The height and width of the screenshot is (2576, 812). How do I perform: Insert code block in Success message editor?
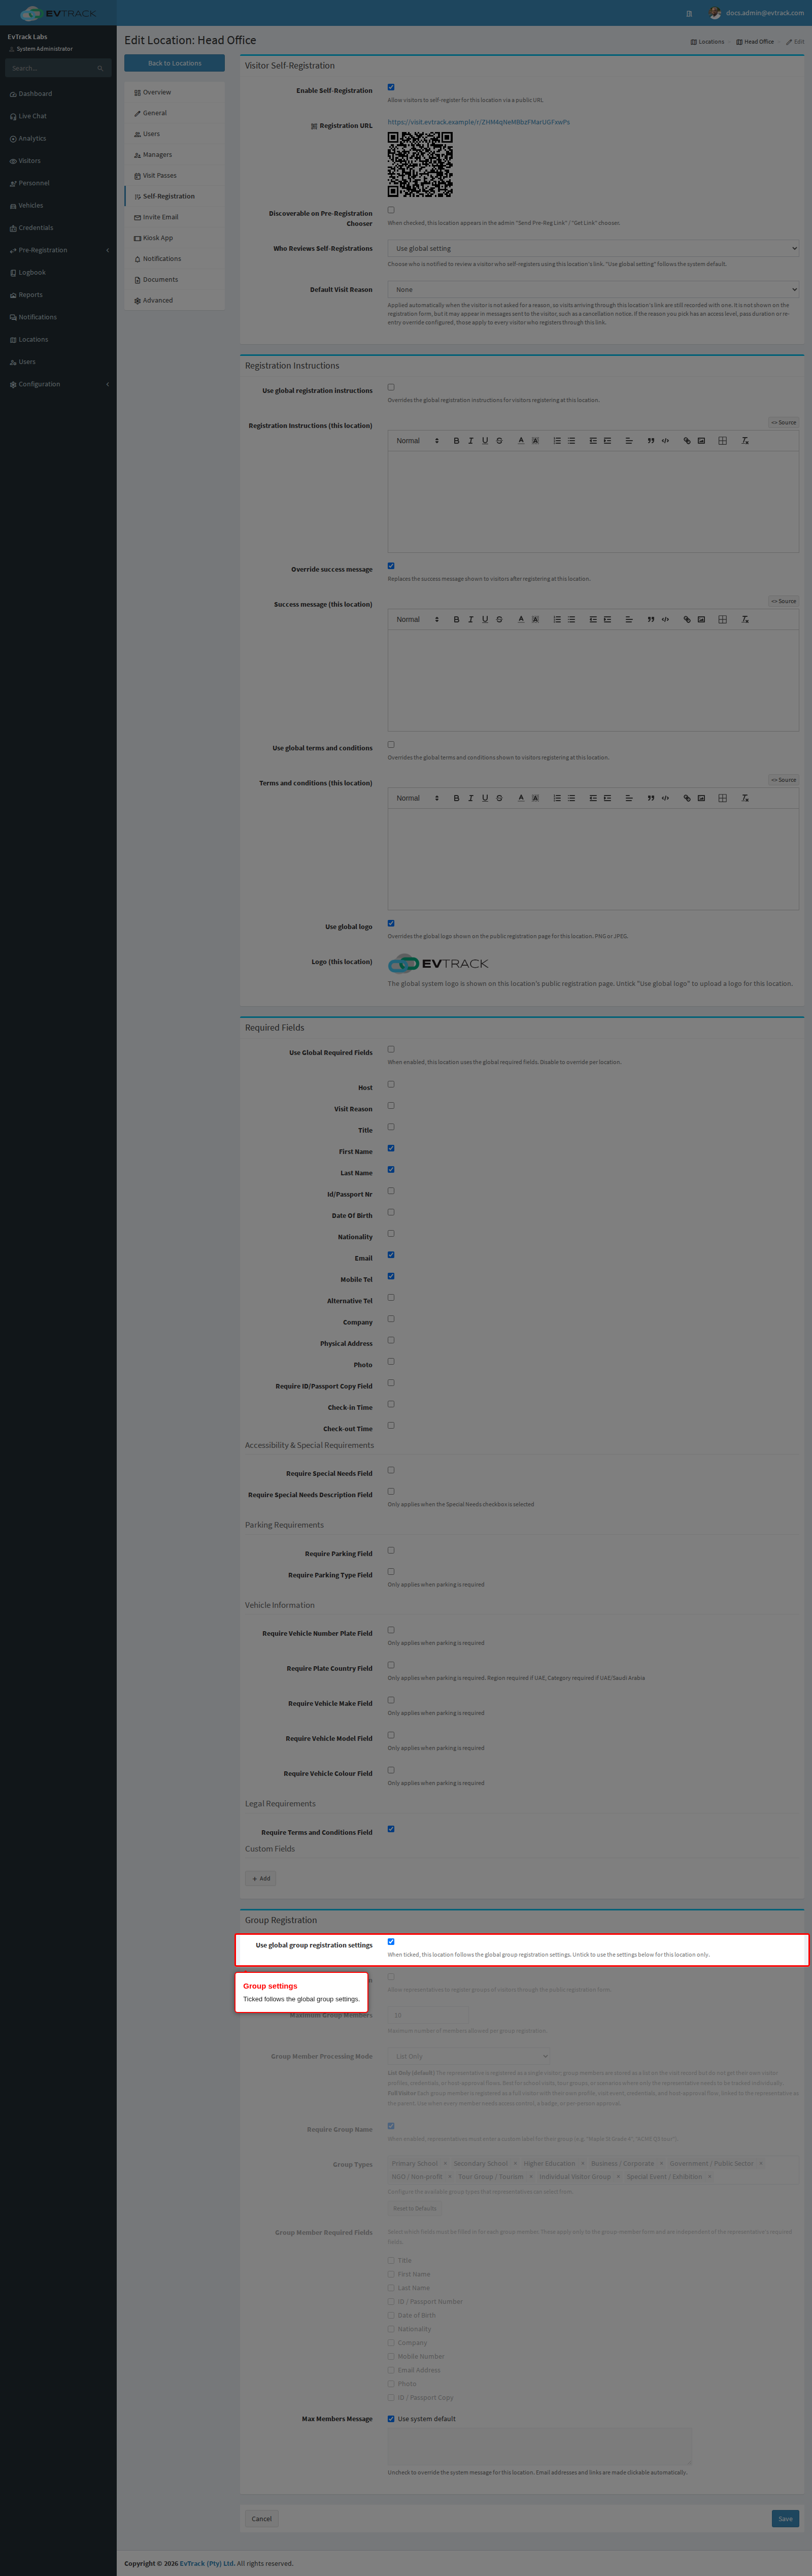tap(665, 620)
